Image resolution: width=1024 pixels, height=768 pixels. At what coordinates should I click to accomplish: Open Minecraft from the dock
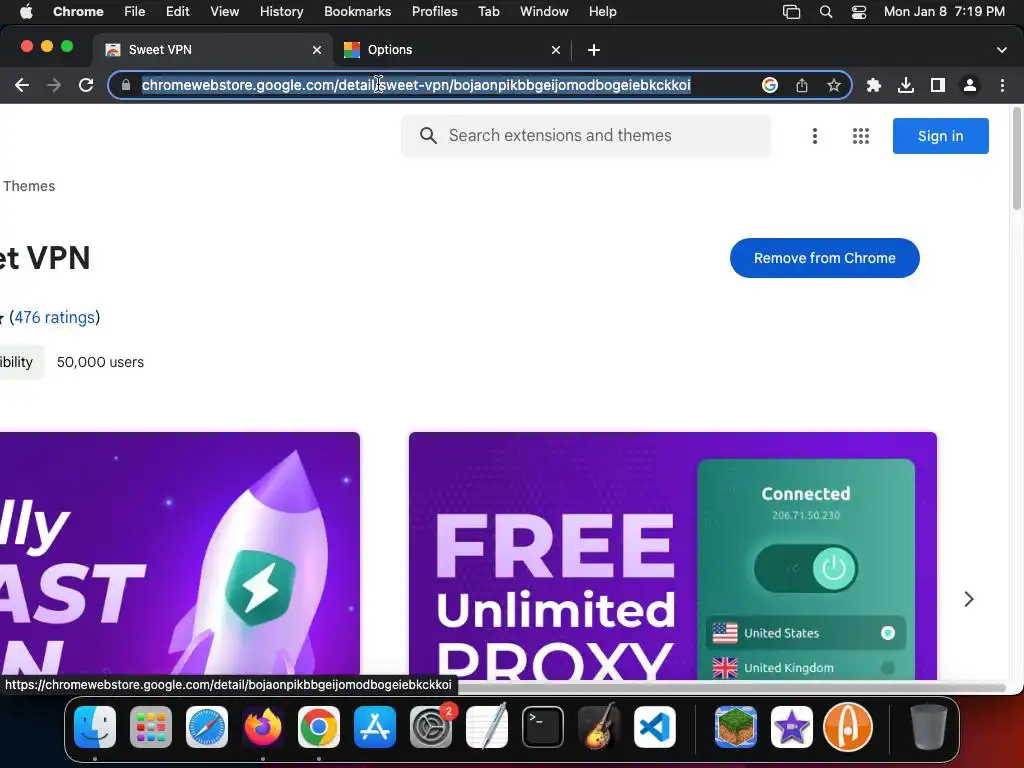735,727
